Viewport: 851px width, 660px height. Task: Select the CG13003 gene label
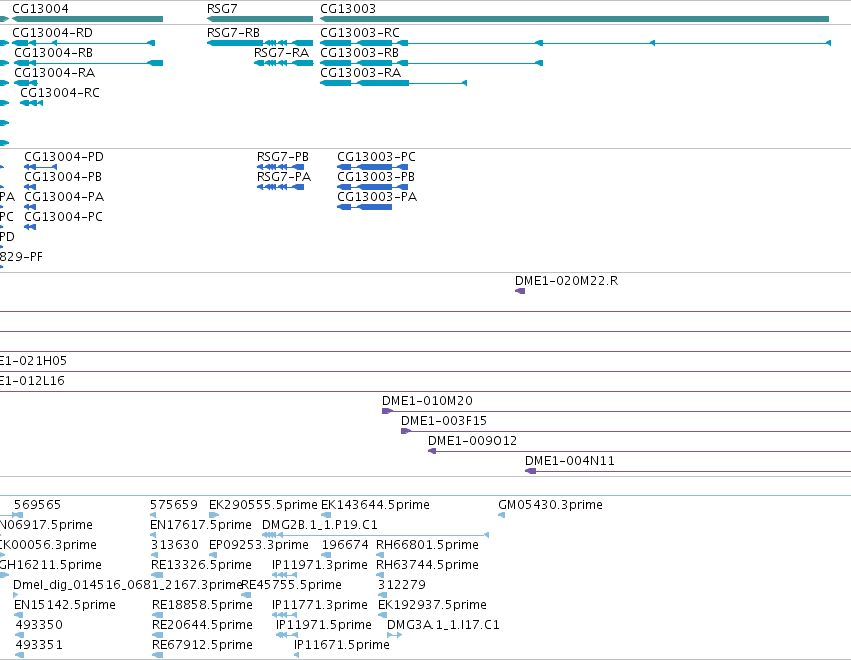(348, 9)
